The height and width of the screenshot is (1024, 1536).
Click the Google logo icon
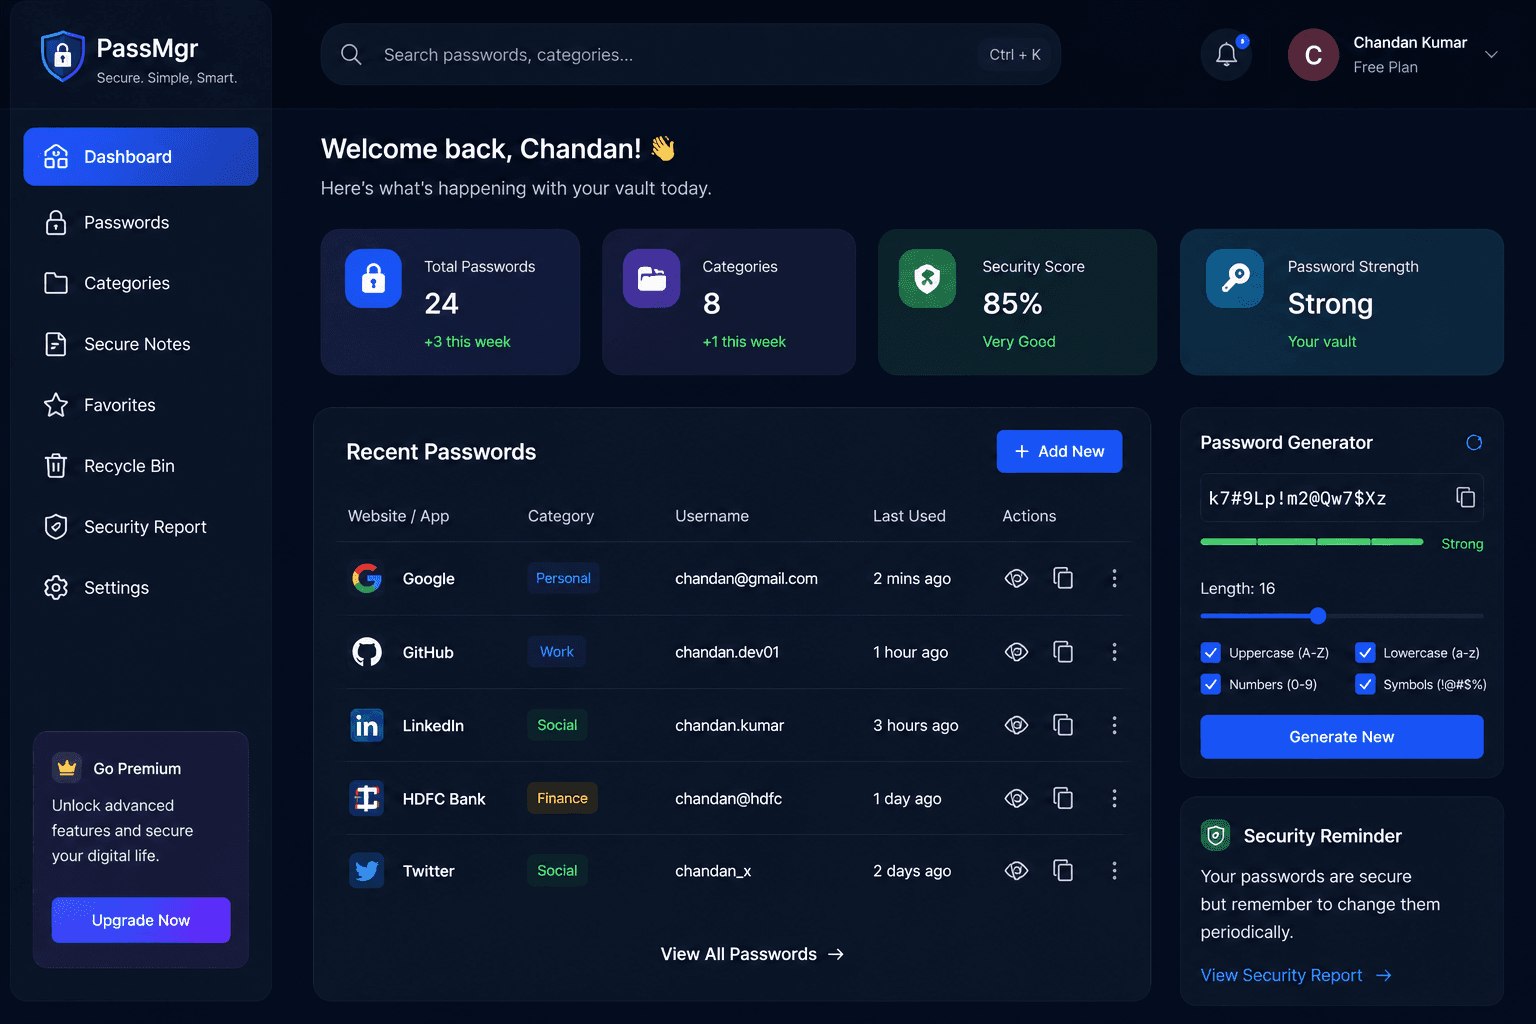367,578
